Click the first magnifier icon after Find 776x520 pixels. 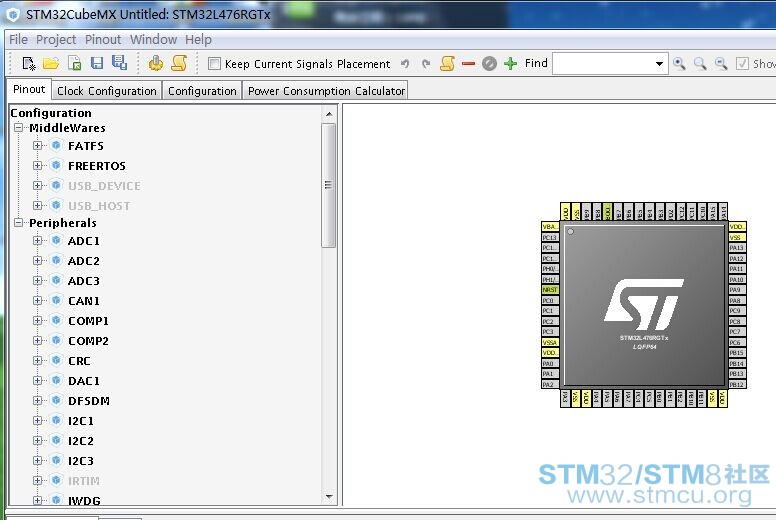[679, 63]
